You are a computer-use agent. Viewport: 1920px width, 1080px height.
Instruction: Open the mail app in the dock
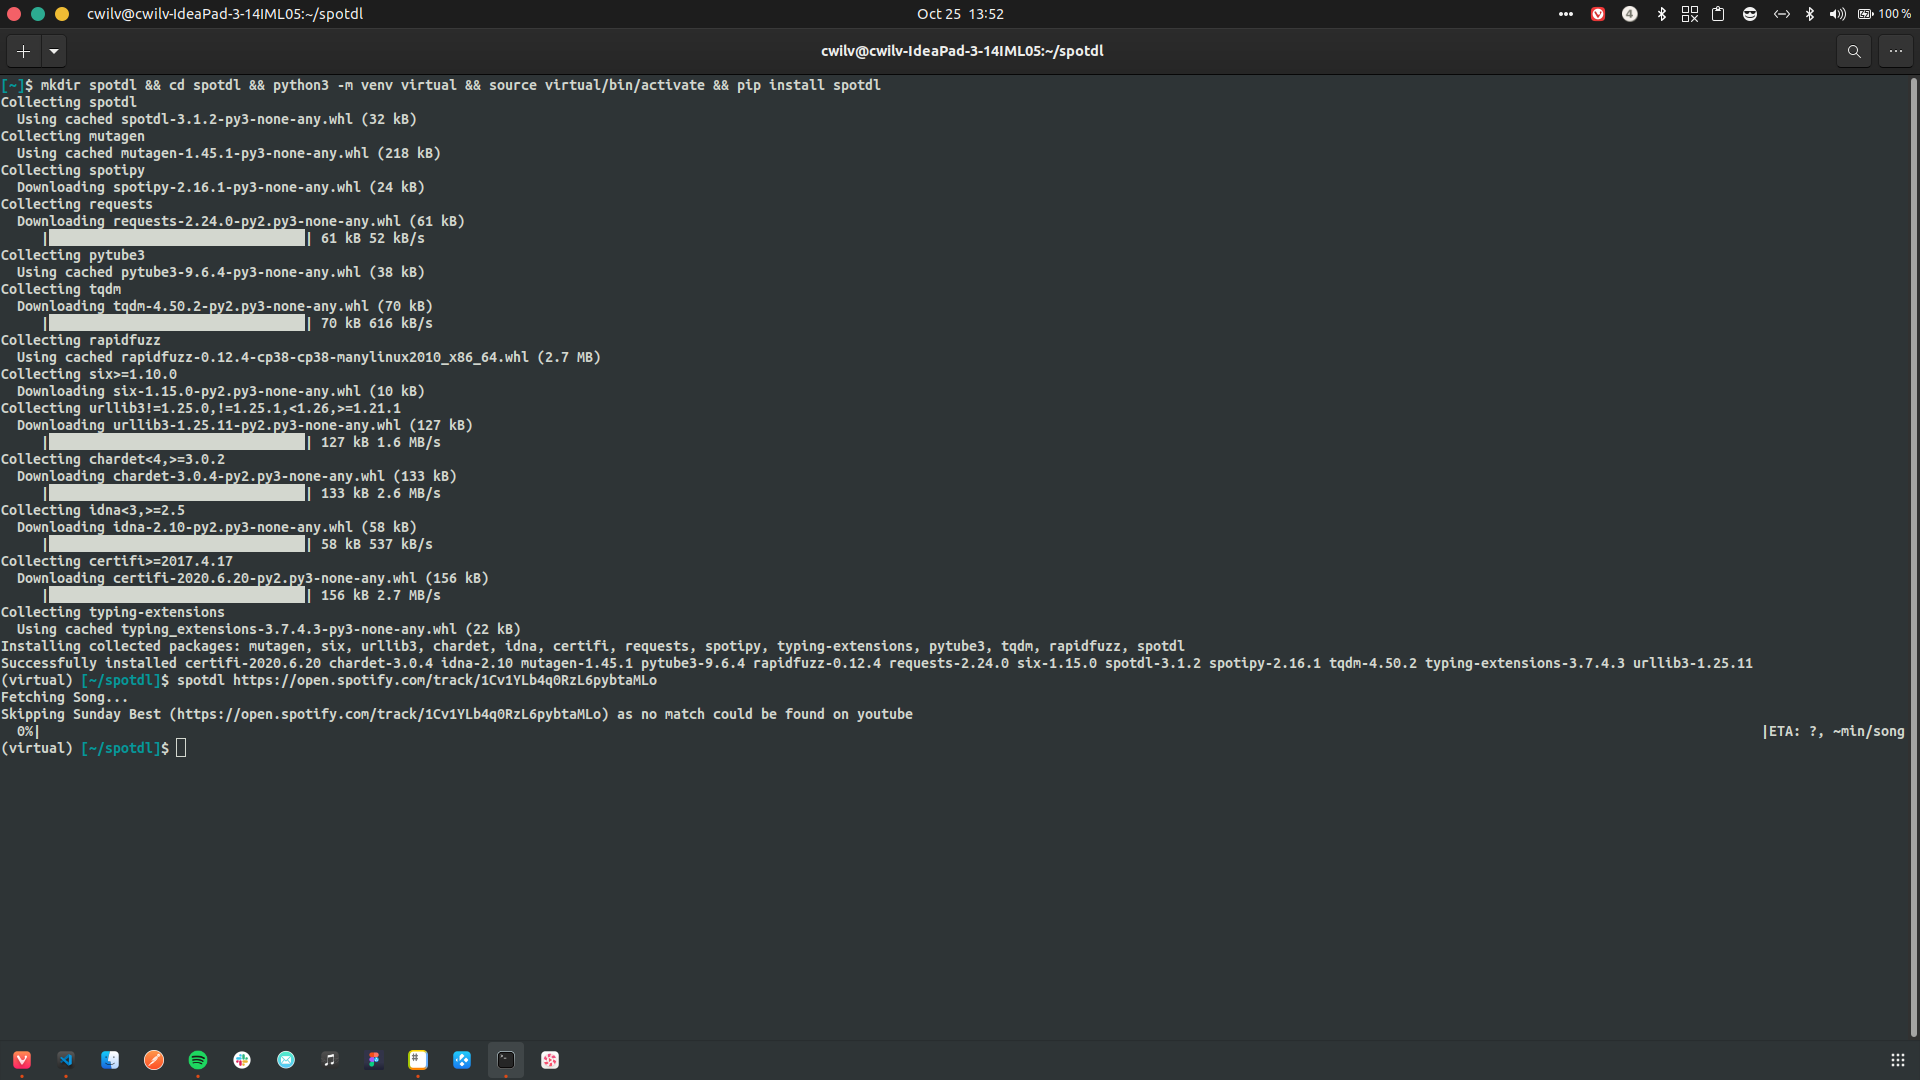(x=286, y=1060)
